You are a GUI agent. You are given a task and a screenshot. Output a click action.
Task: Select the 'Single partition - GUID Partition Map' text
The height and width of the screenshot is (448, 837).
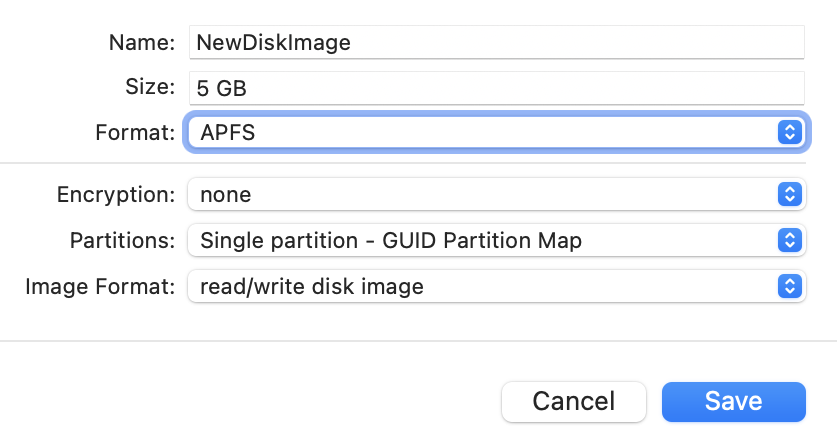(x=391, y=240)
